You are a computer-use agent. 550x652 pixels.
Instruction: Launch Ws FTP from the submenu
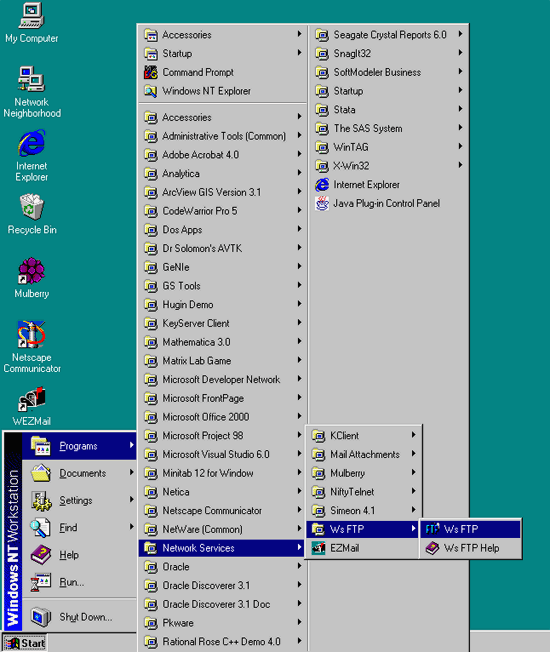pyautogui.click(x=471, y=529)
